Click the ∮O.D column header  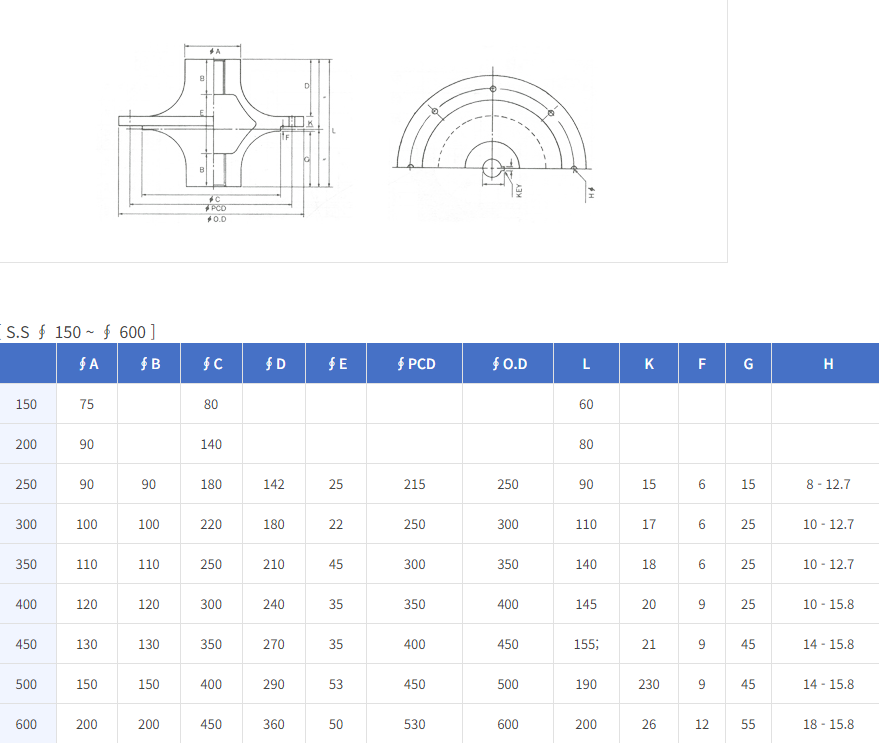[x=508, y=364]
